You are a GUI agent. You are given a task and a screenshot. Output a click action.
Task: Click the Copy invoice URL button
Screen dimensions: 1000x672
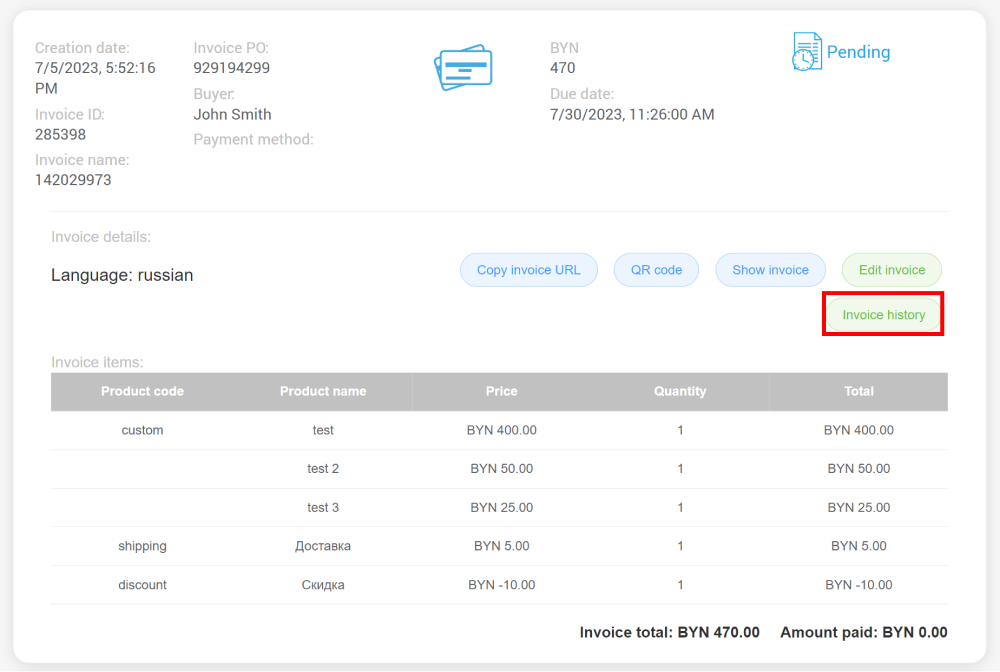[528, 269]
